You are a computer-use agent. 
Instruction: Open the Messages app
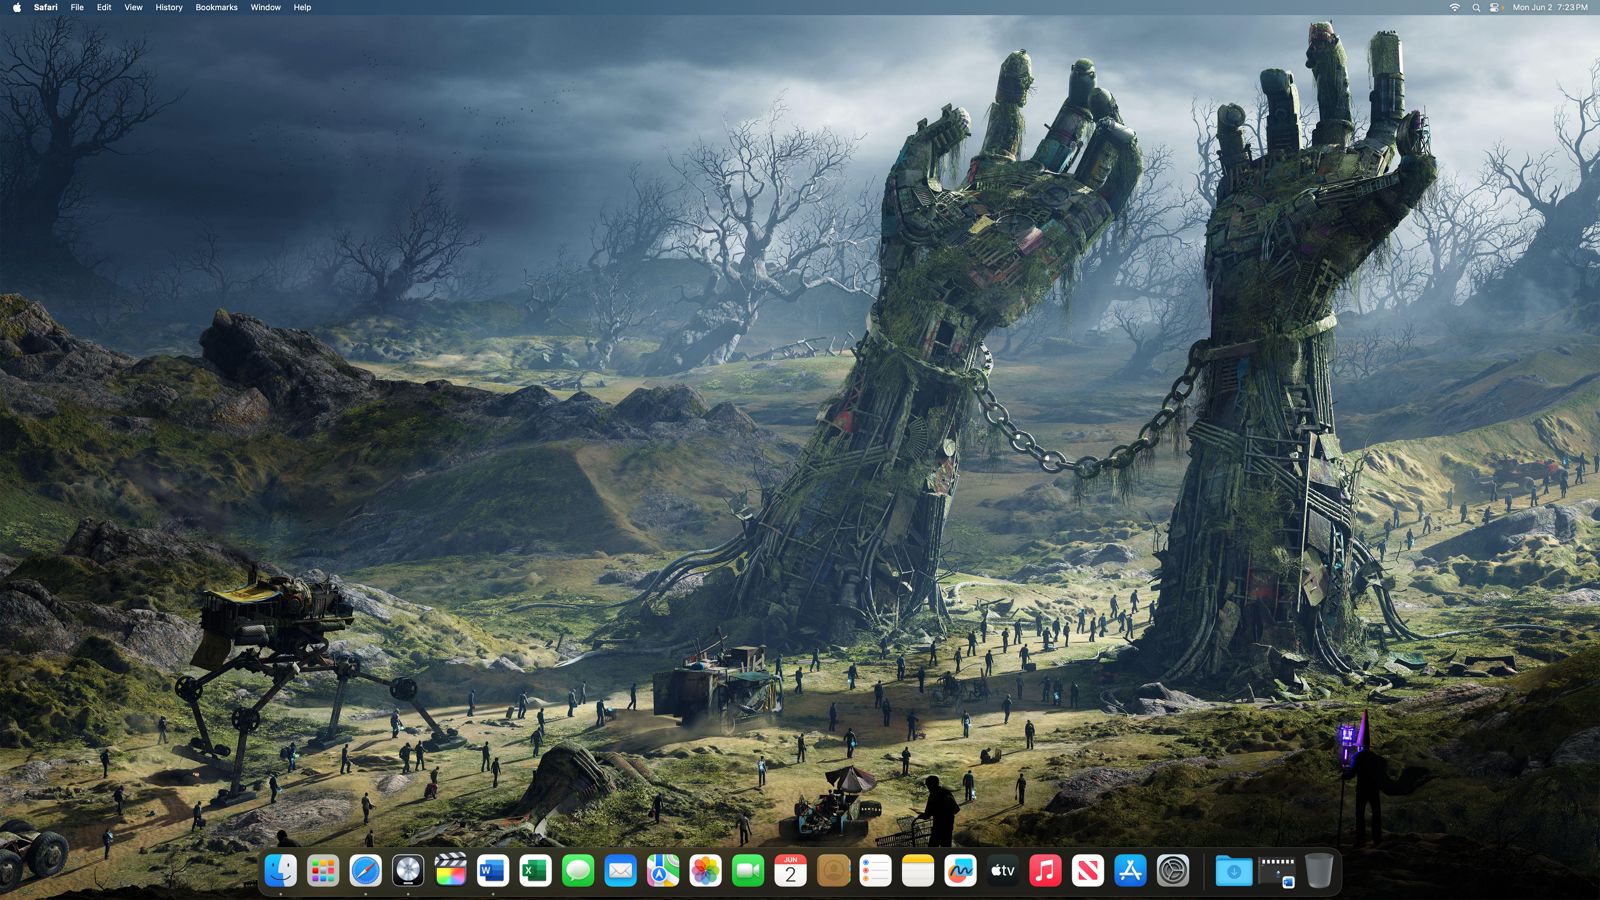point(578,871)
